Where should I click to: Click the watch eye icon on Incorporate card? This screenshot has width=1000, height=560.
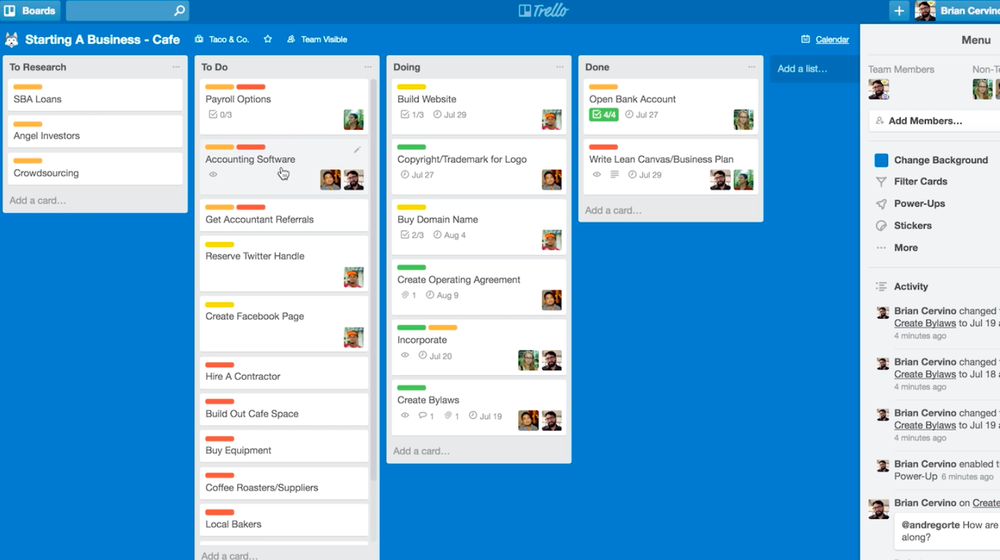click(405, 355)
